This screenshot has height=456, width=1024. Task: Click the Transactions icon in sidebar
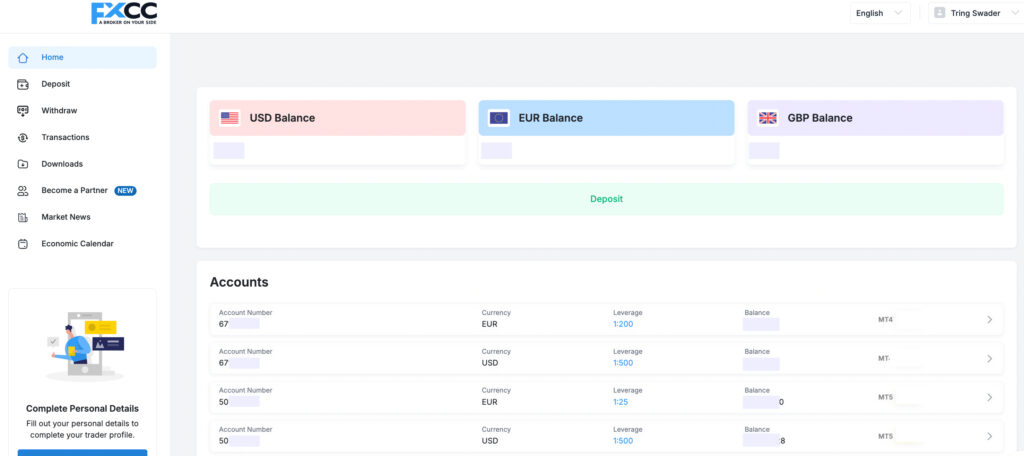[23, 137]
